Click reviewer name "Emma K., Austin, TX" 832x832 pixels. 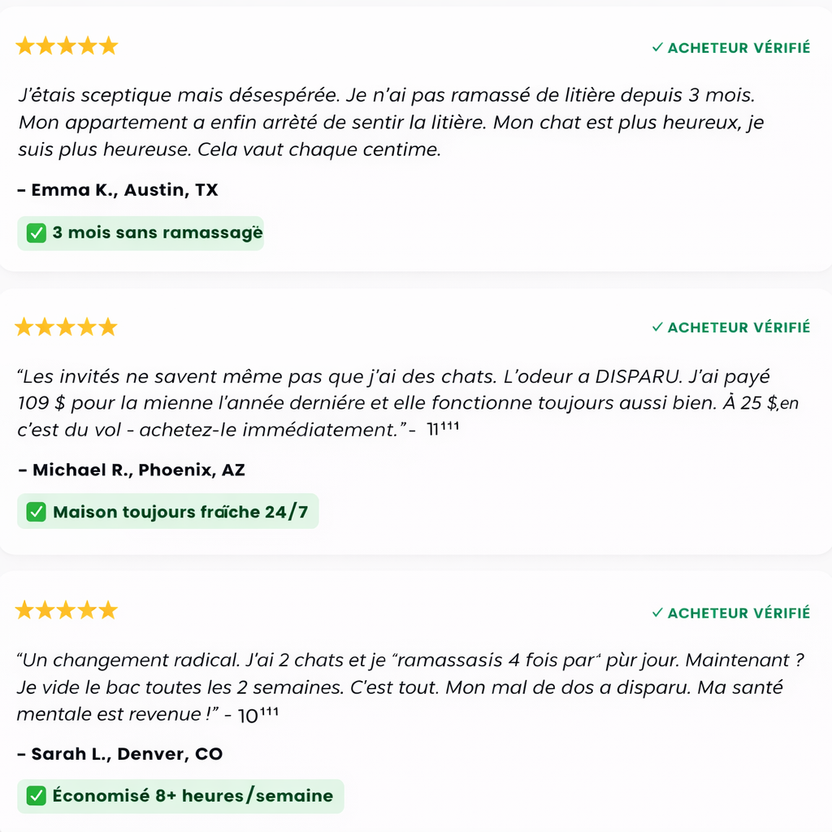coord(118,189)
